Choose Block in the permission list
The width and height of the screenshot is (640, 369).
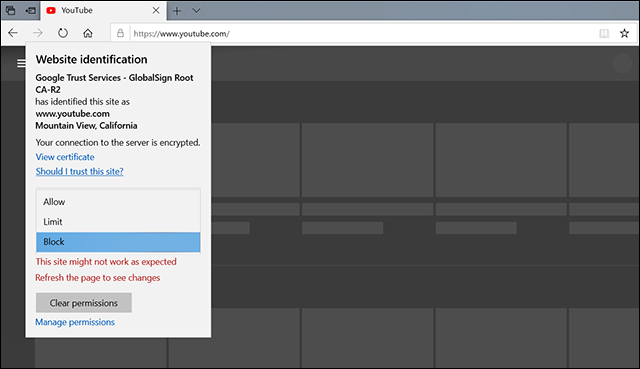click(118, 242)
